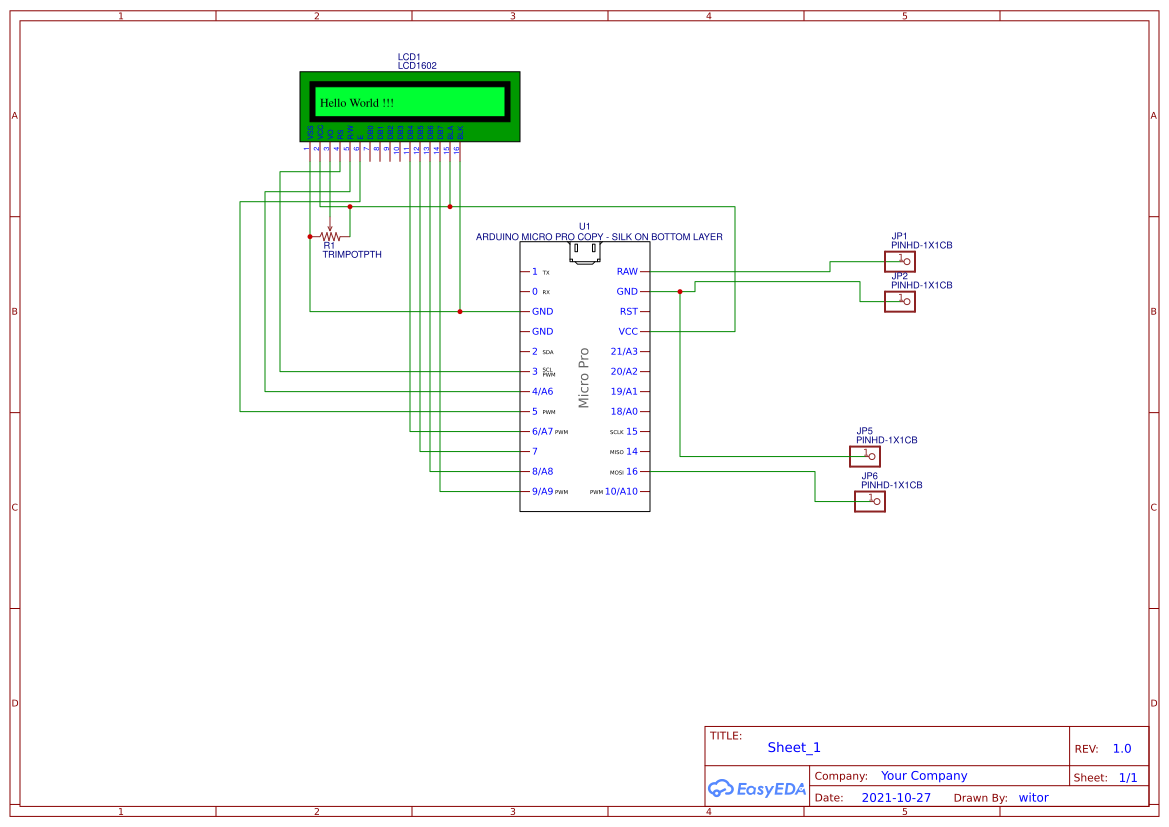Click the revision value 1.0
1169x827 pixels.
coord(1120,748)
